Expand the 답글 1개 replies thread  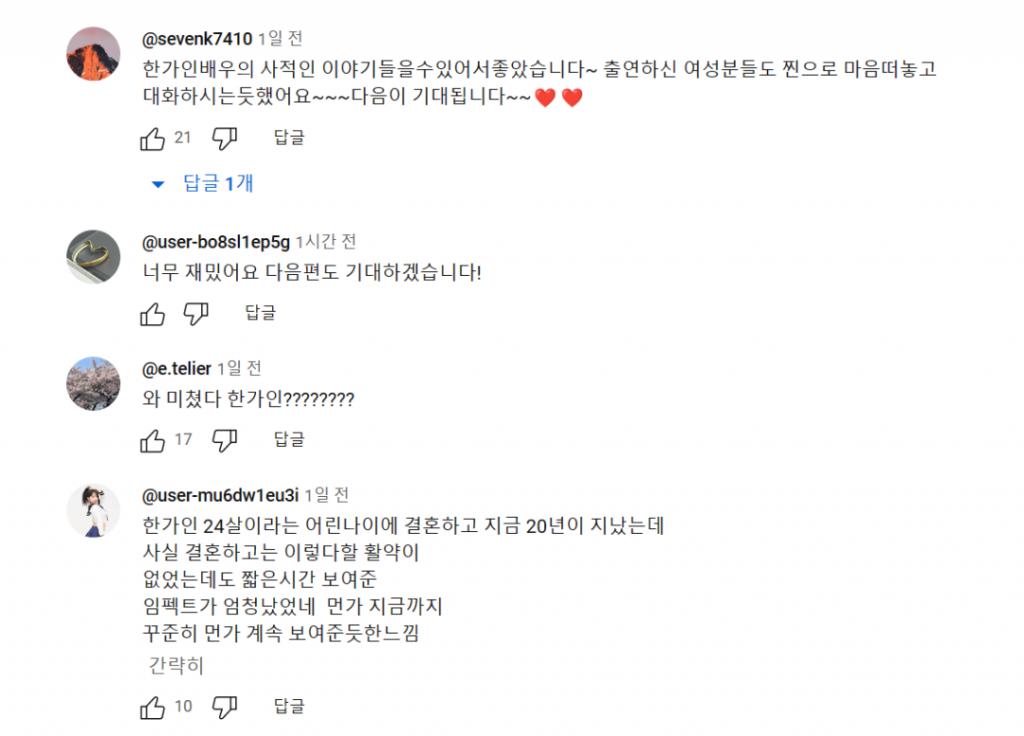(205, 184)
